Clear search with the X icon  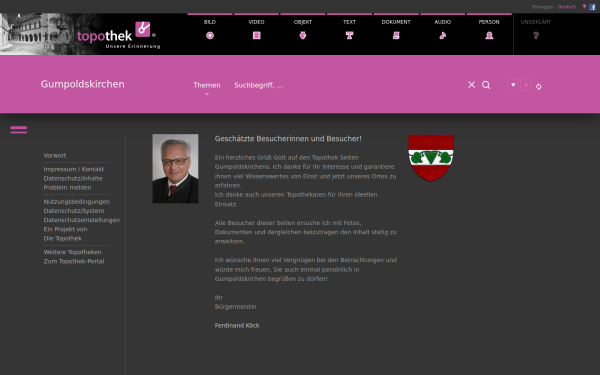point(471,85)
